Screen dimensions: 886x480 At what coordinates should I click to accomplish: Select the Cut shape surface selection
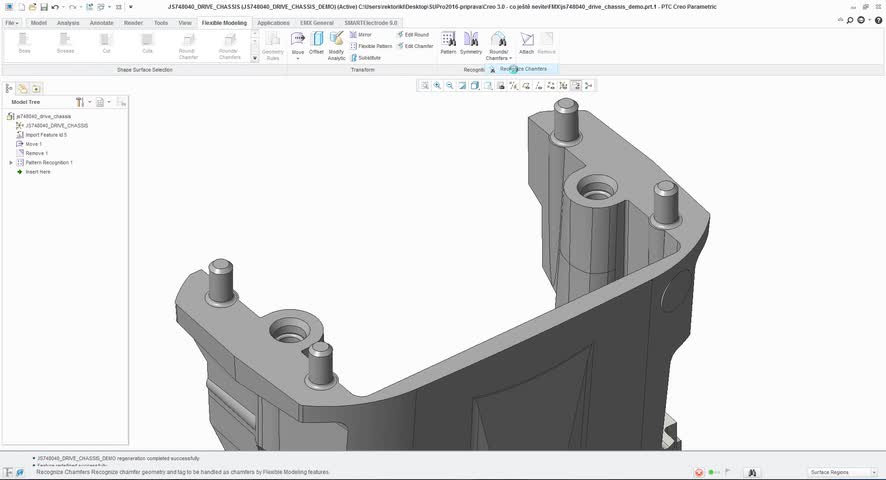tap(106, 43)
